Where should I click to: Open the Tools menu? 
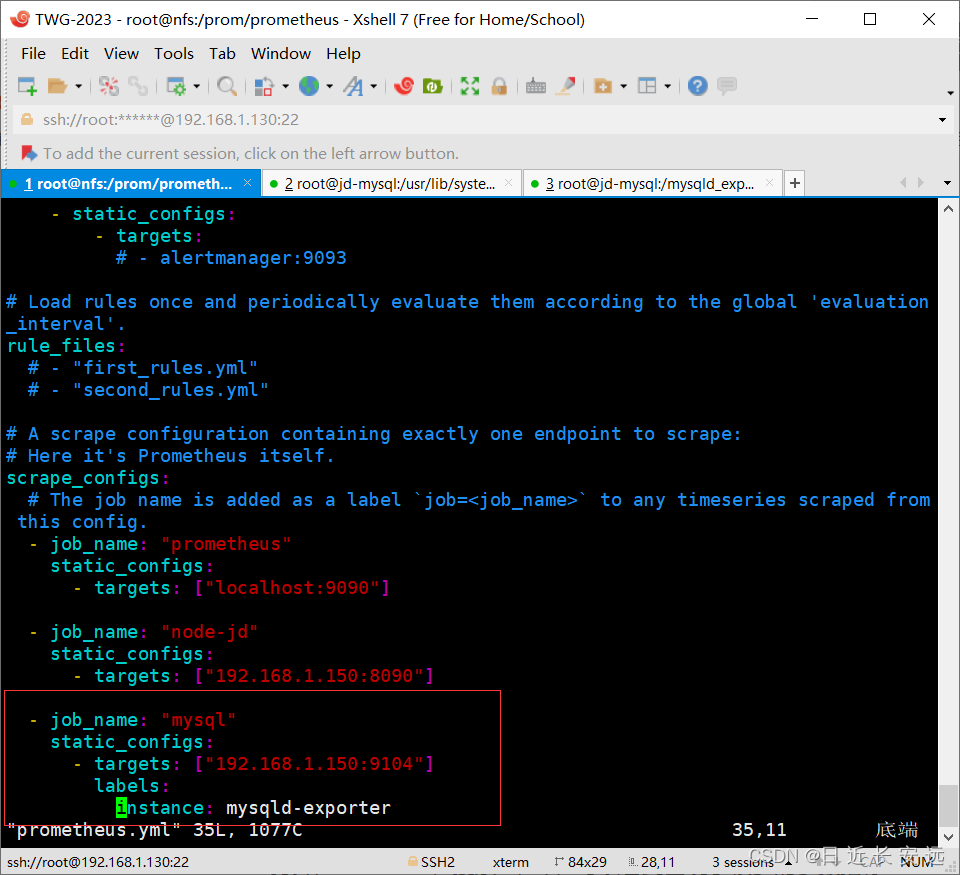tap(174, 54)
